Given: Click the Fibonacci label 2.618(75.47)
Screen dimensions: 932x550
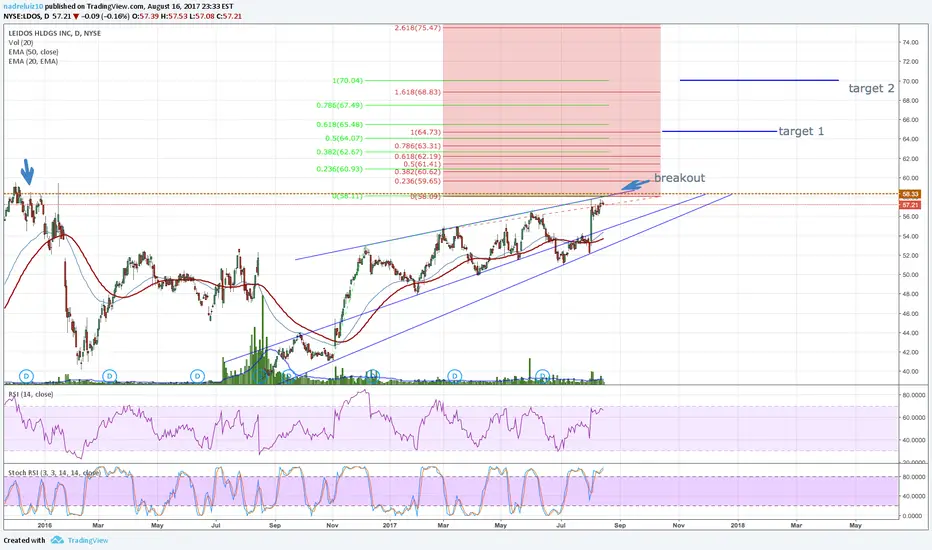Looking at the screenshot, I should (418, 28).
